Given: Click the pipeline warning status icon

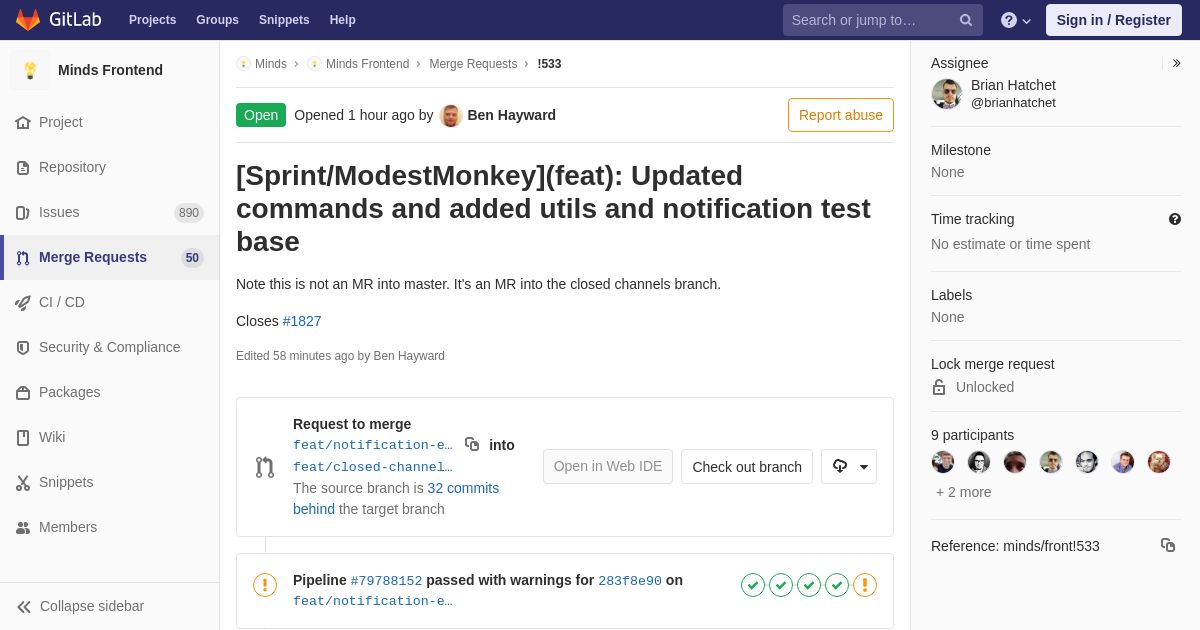Looking at the screenshot, I should (x=265, y=585).
